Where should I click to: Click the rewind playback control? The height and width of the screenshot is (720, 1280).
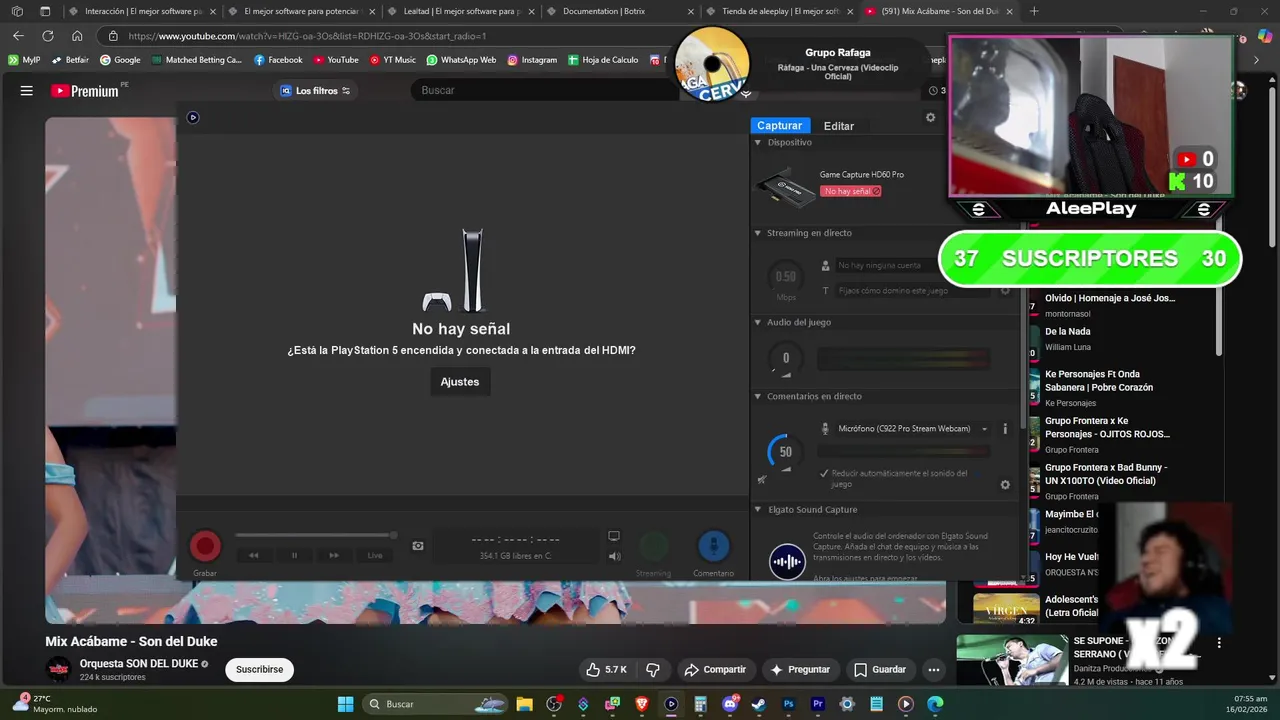click(x=254, y=555)
